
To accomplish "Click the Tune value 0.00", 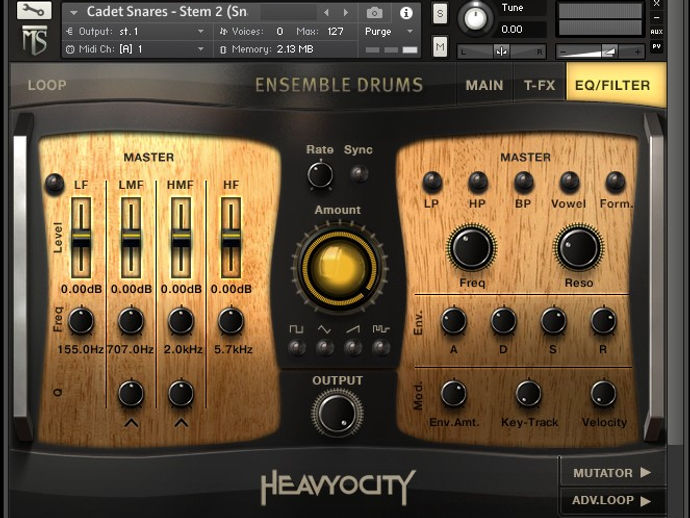I will point(512,29).
